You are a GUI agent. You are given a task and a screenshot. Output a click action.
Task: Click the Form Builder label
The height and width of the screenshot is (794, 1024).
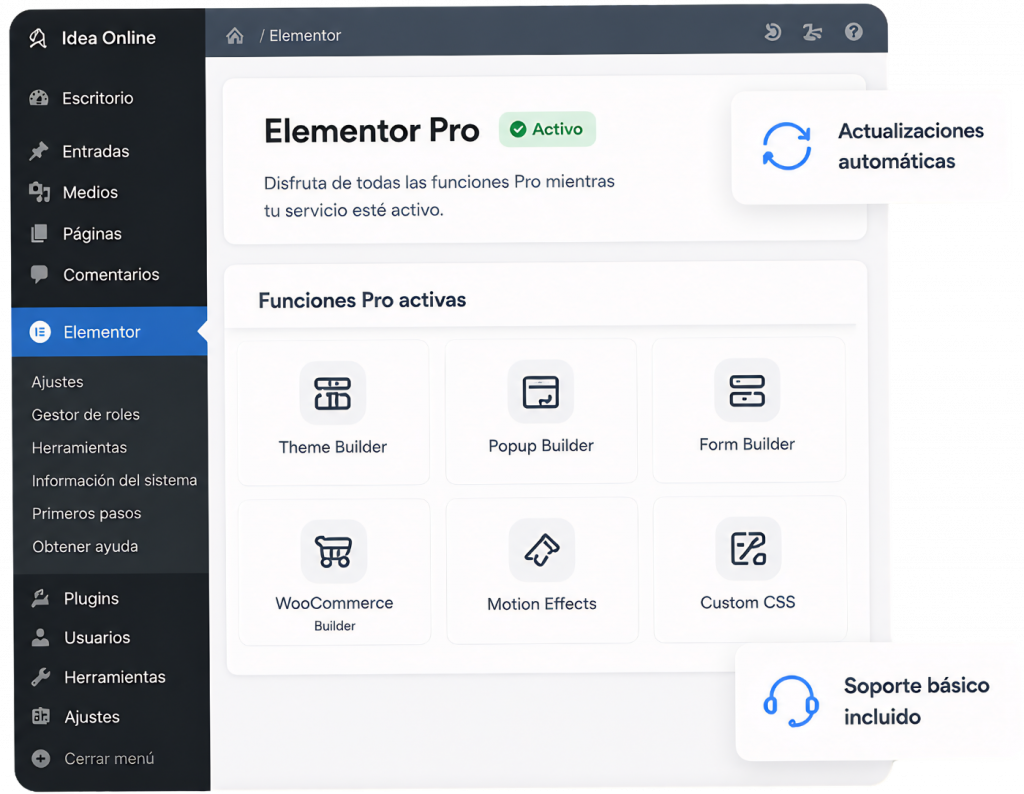click(747, 444)
